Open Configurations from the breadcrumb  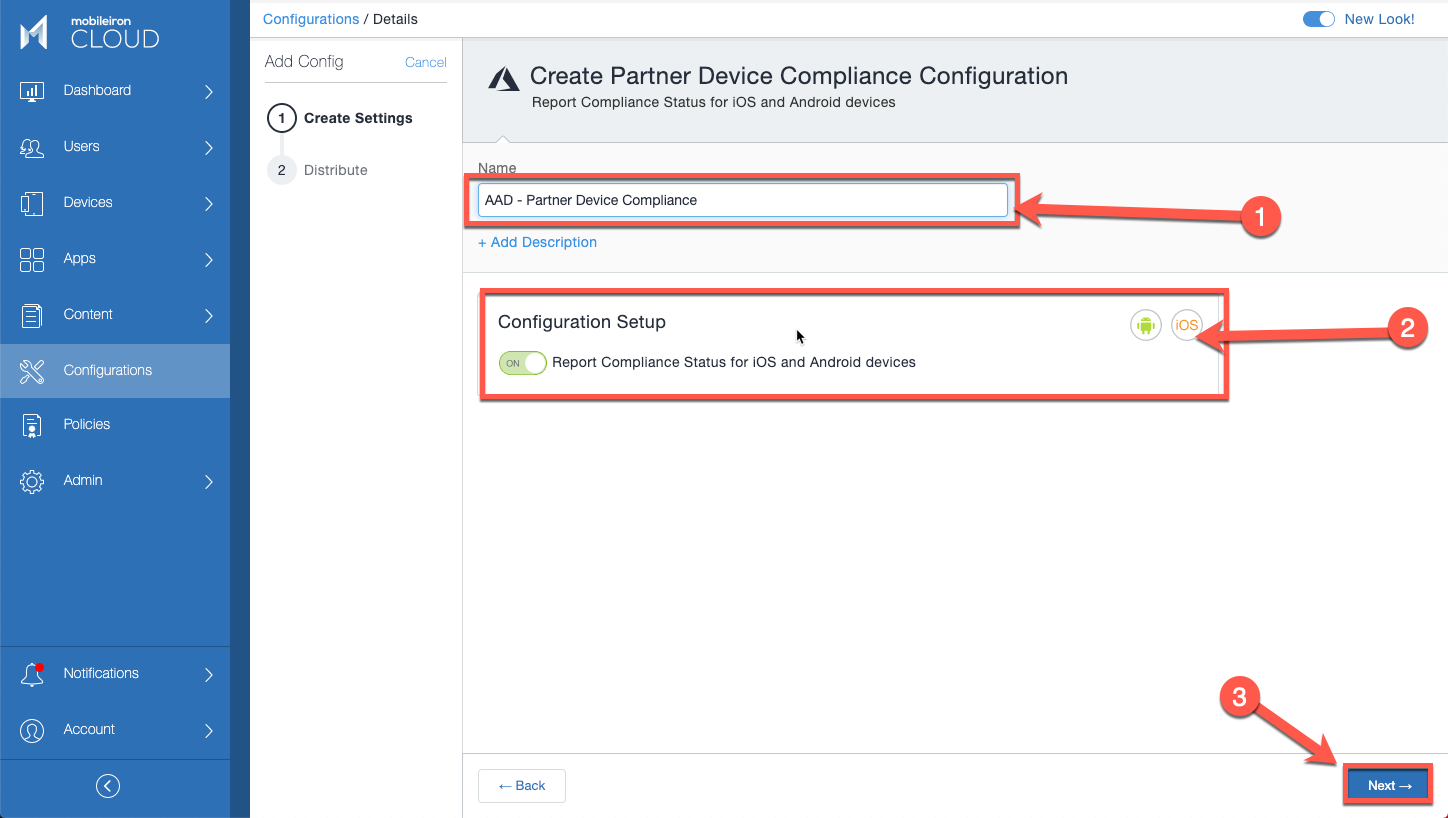pos(310,18)
